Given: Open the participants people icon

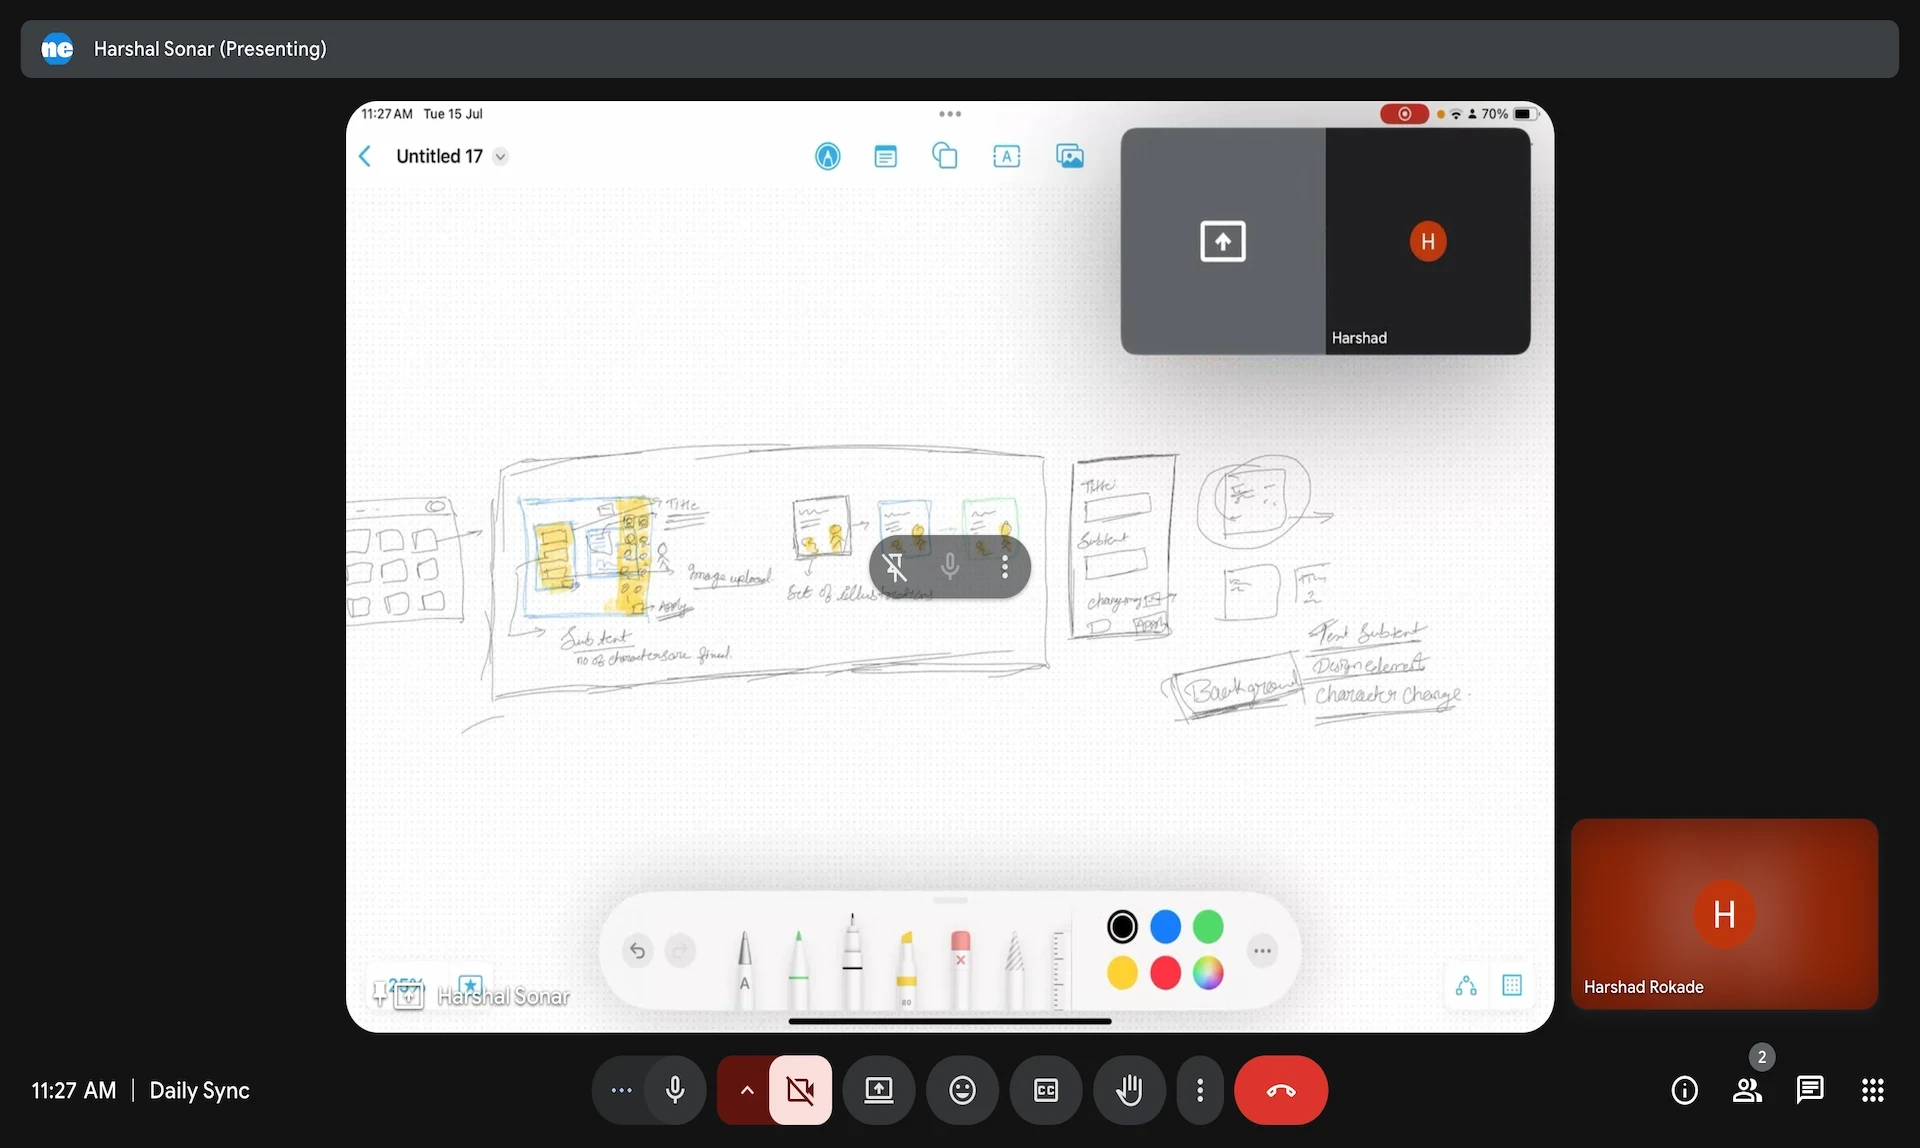Looking at the screenshot, I should point(1747,1090).
